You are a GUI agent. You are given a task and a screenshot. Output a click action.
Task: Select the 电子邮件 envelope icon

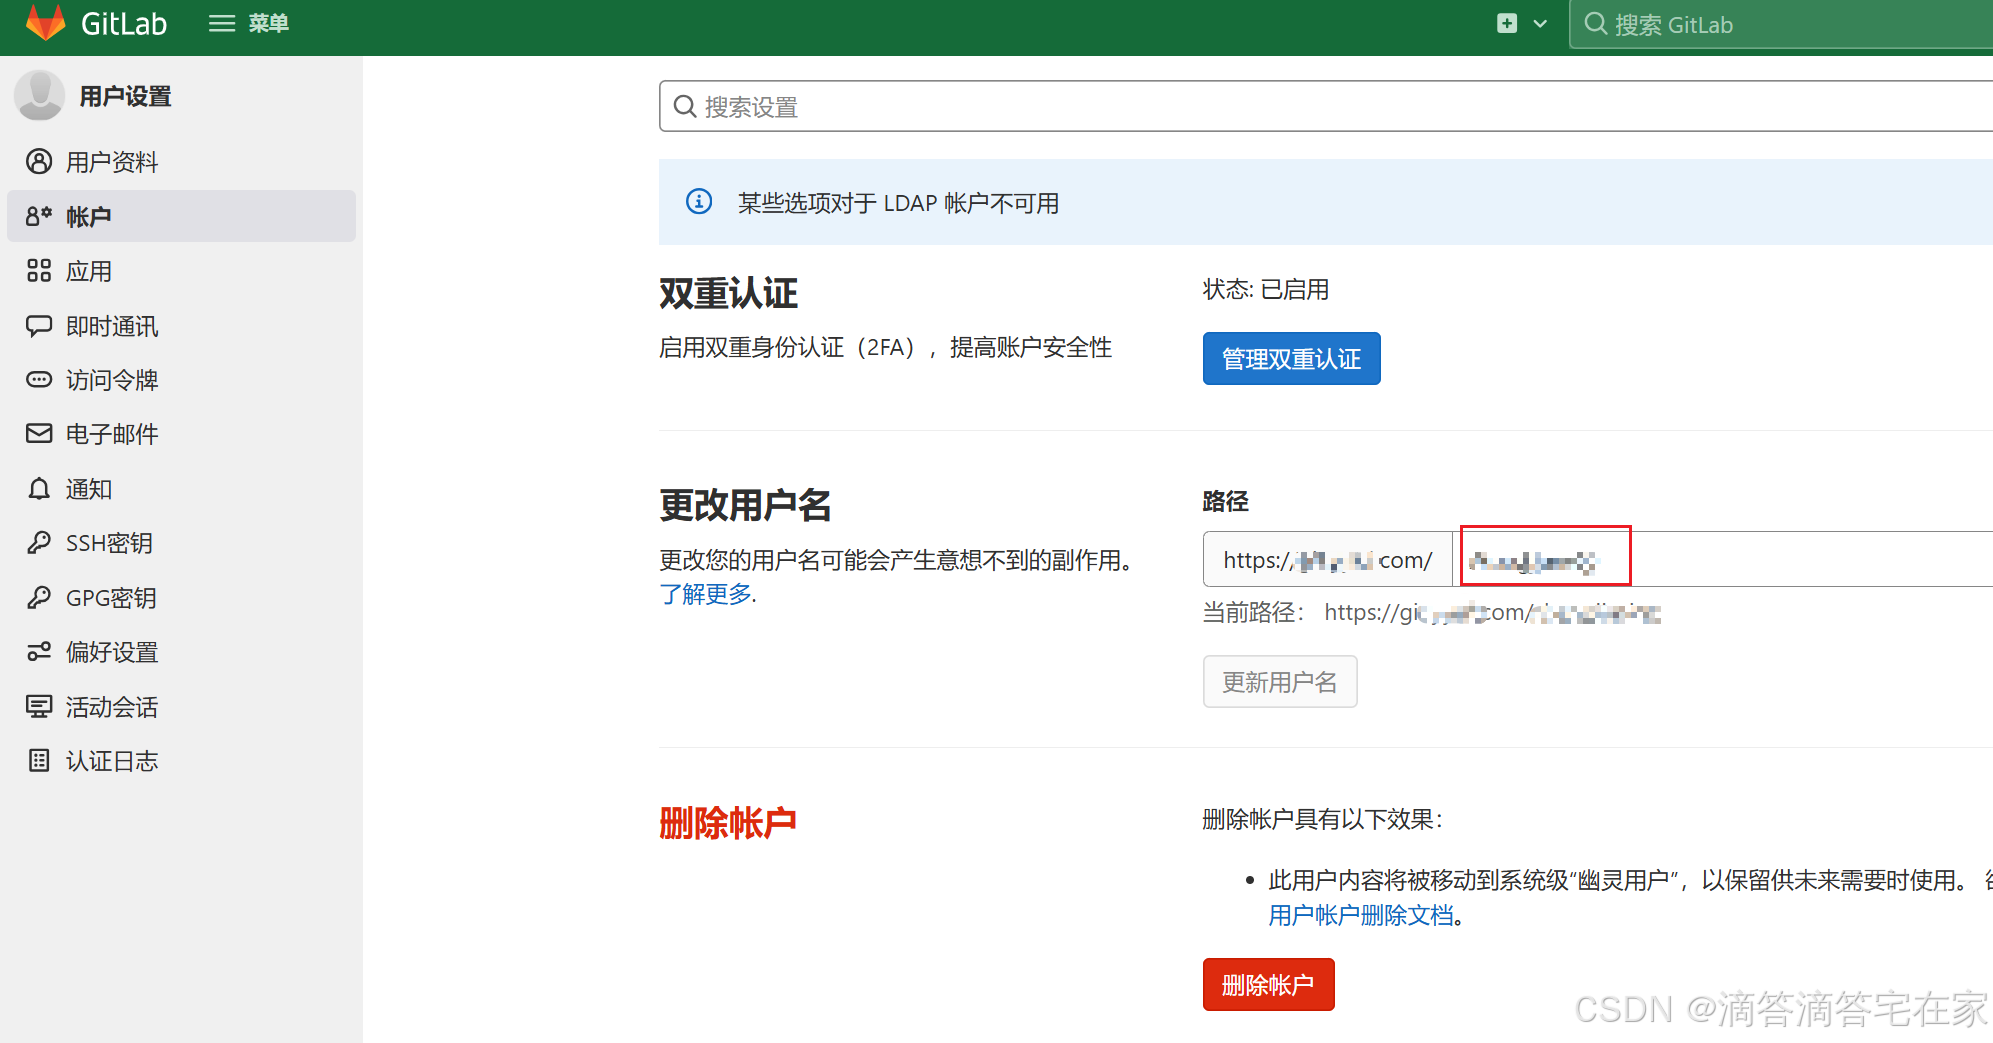click(38, 434)
